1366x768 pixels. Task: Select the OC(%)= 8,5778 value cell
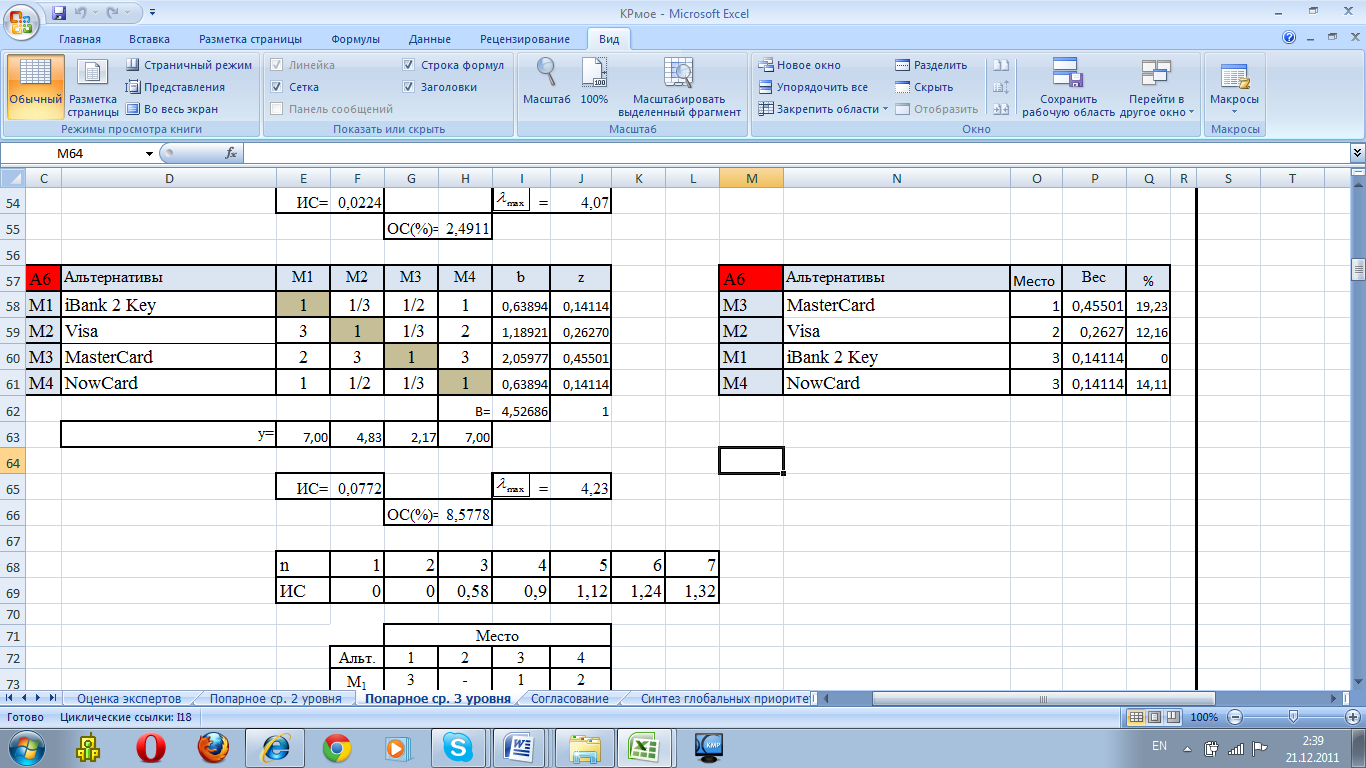(x=464, y=515)
